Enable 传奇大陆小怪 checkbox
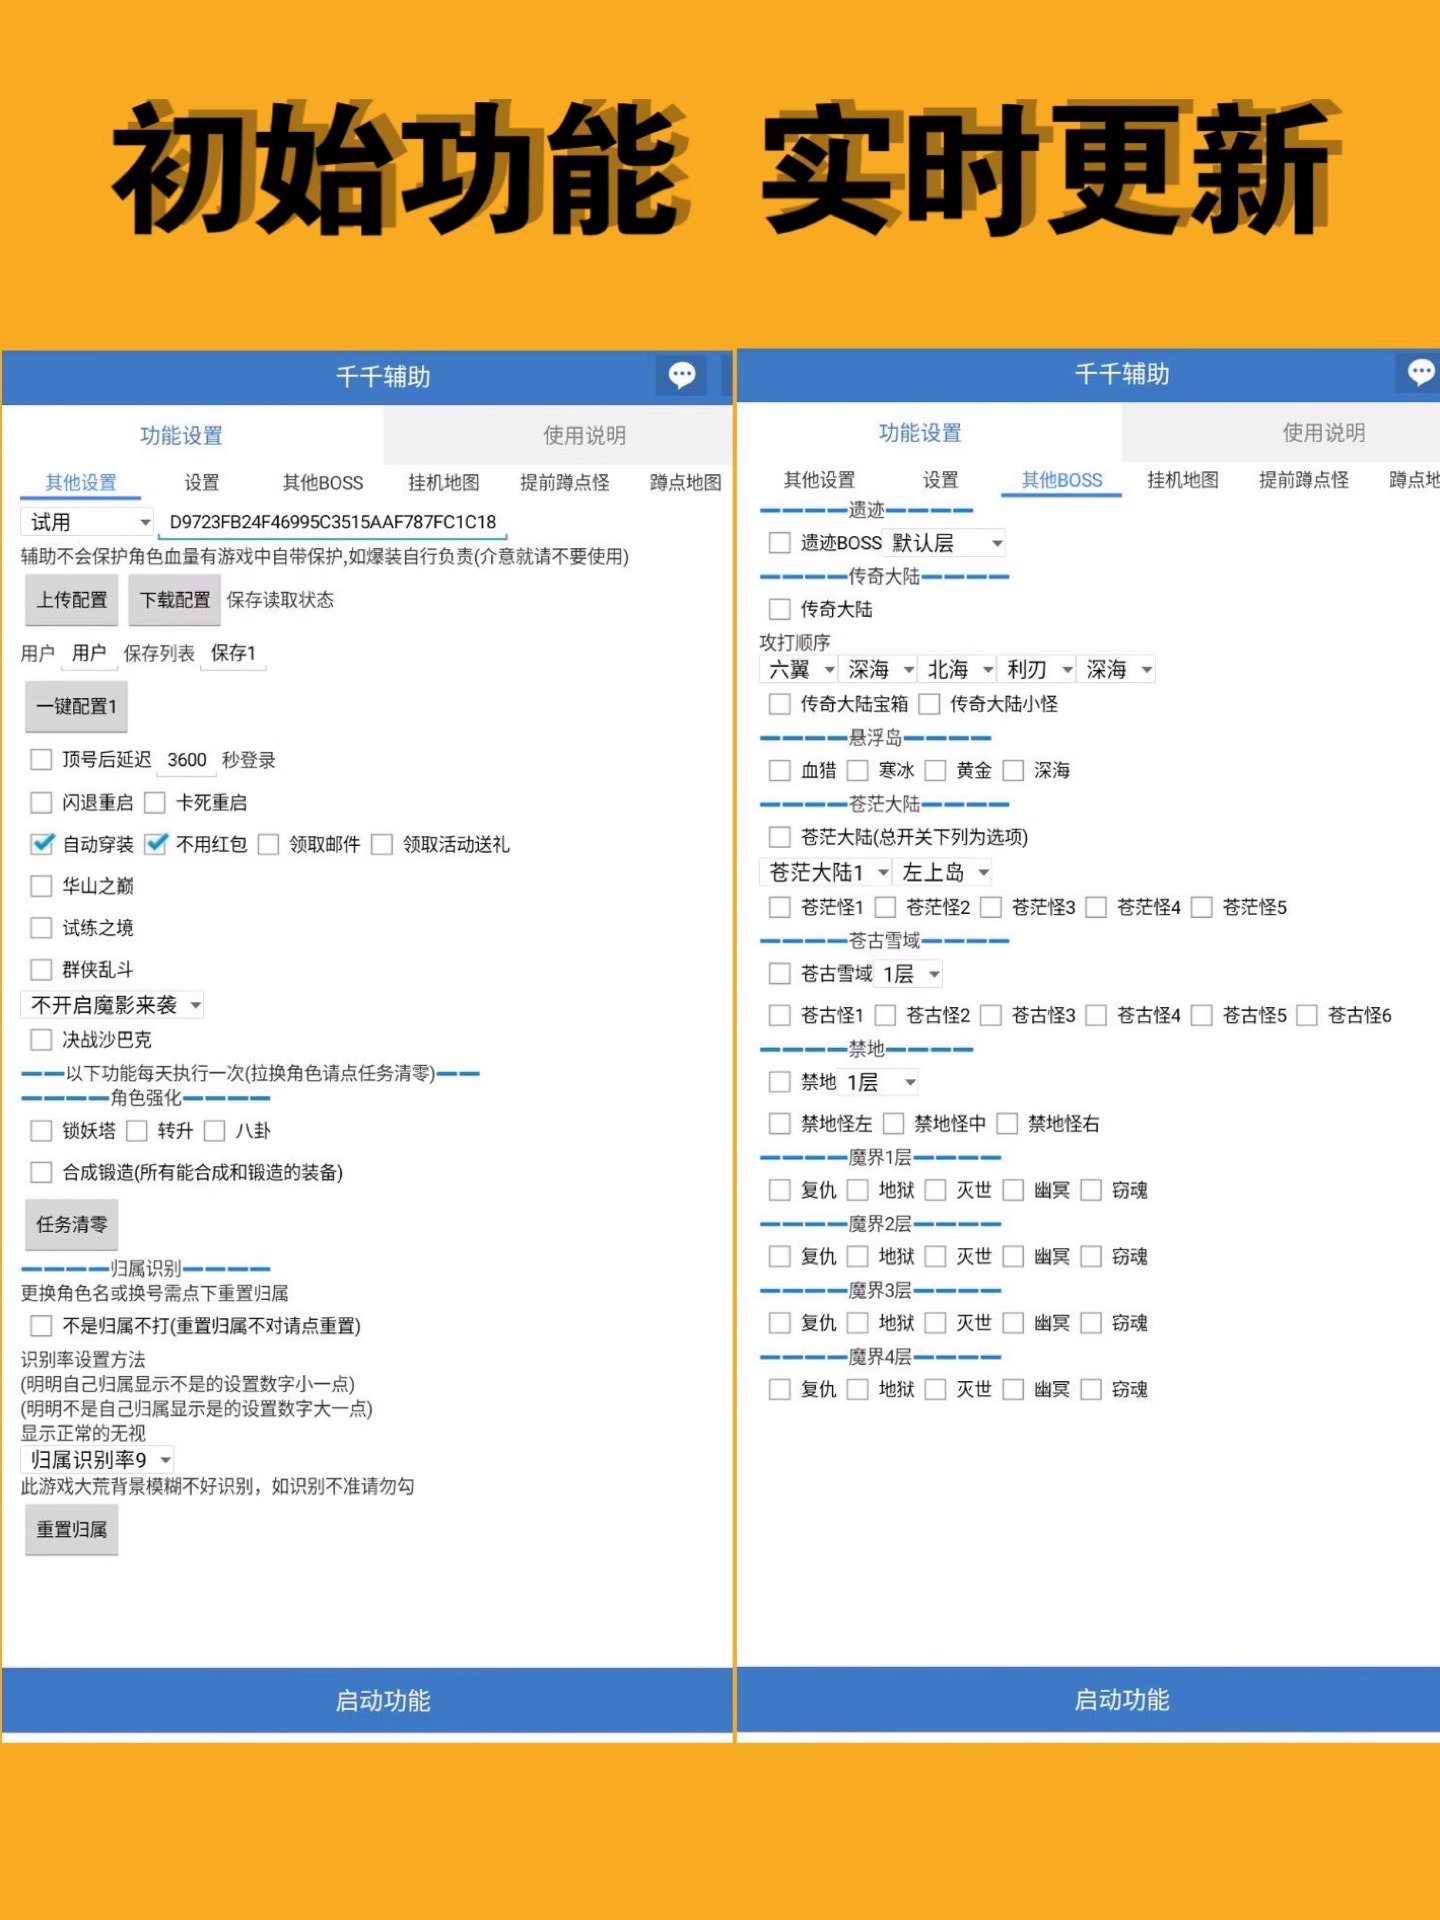Viewport: 1440px width, 1920px height. [x=929, y=704]
